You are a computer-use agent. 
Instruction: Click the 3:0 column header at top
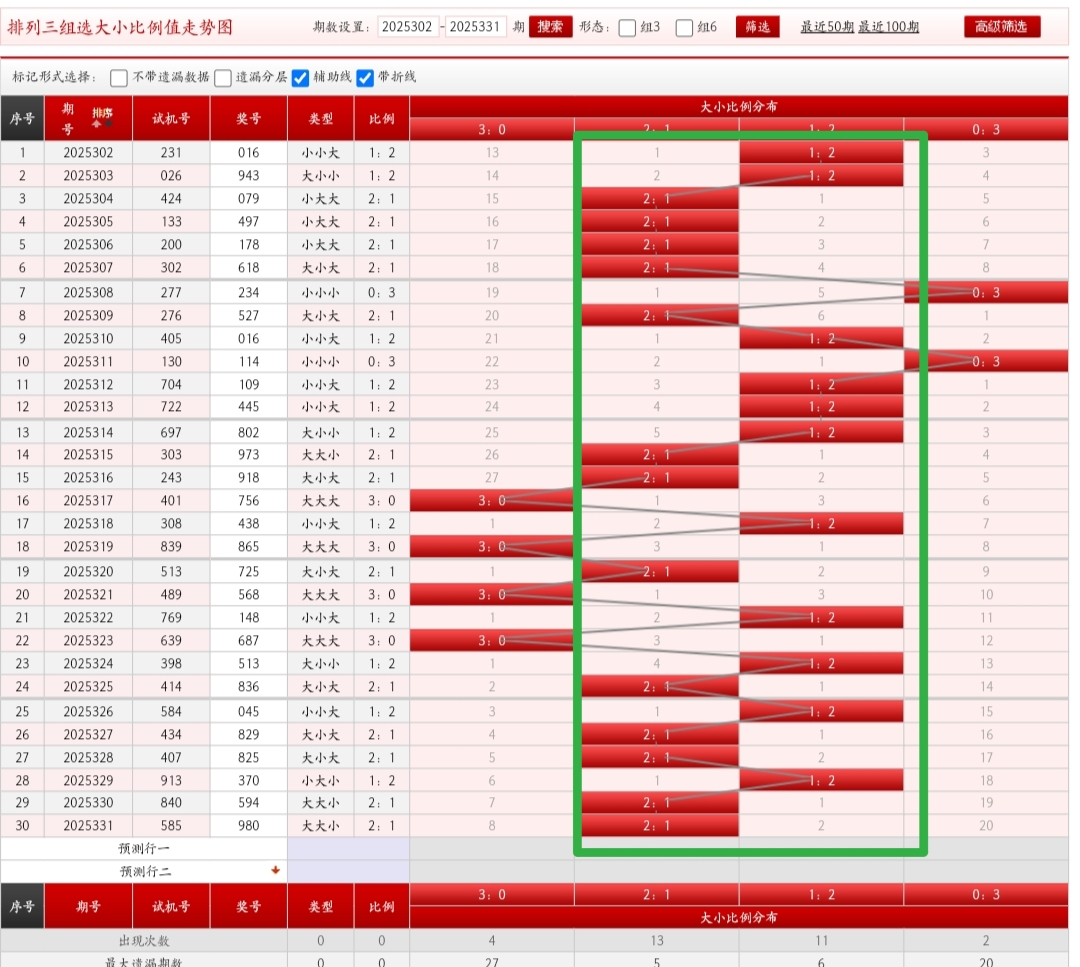click(492, 129)
